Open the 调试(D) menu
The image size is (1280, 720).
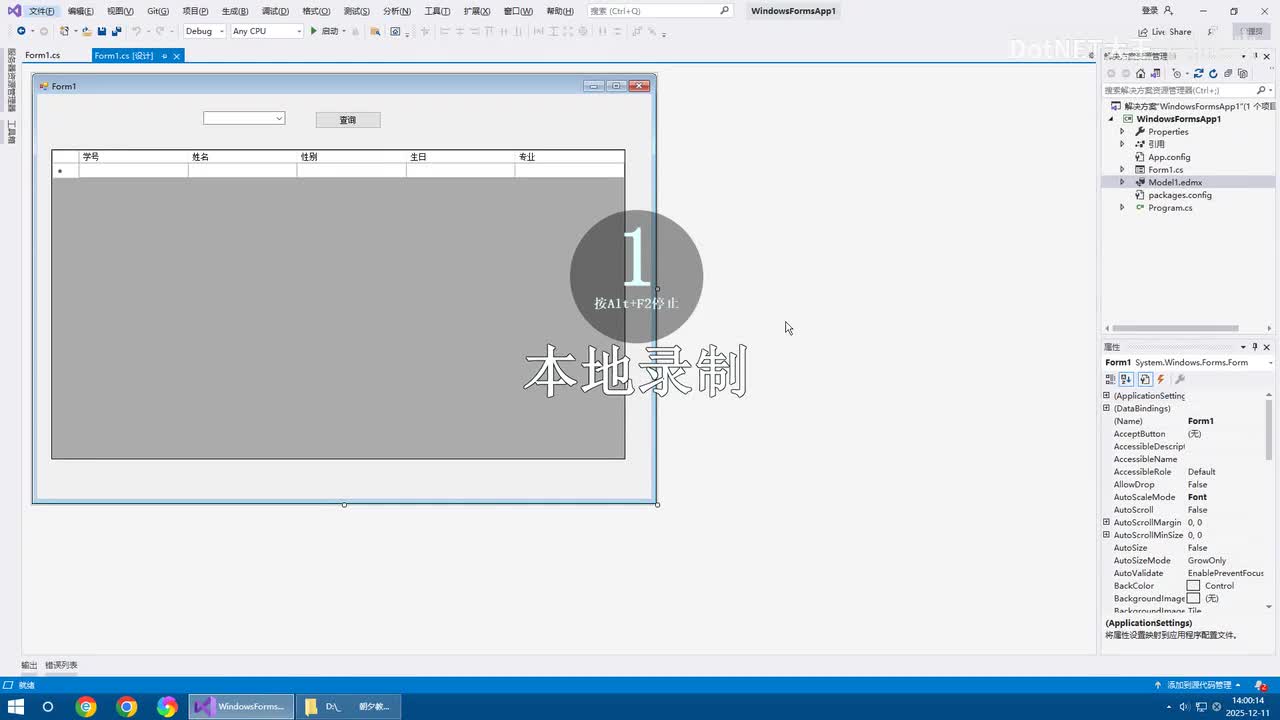coord(275,11)
